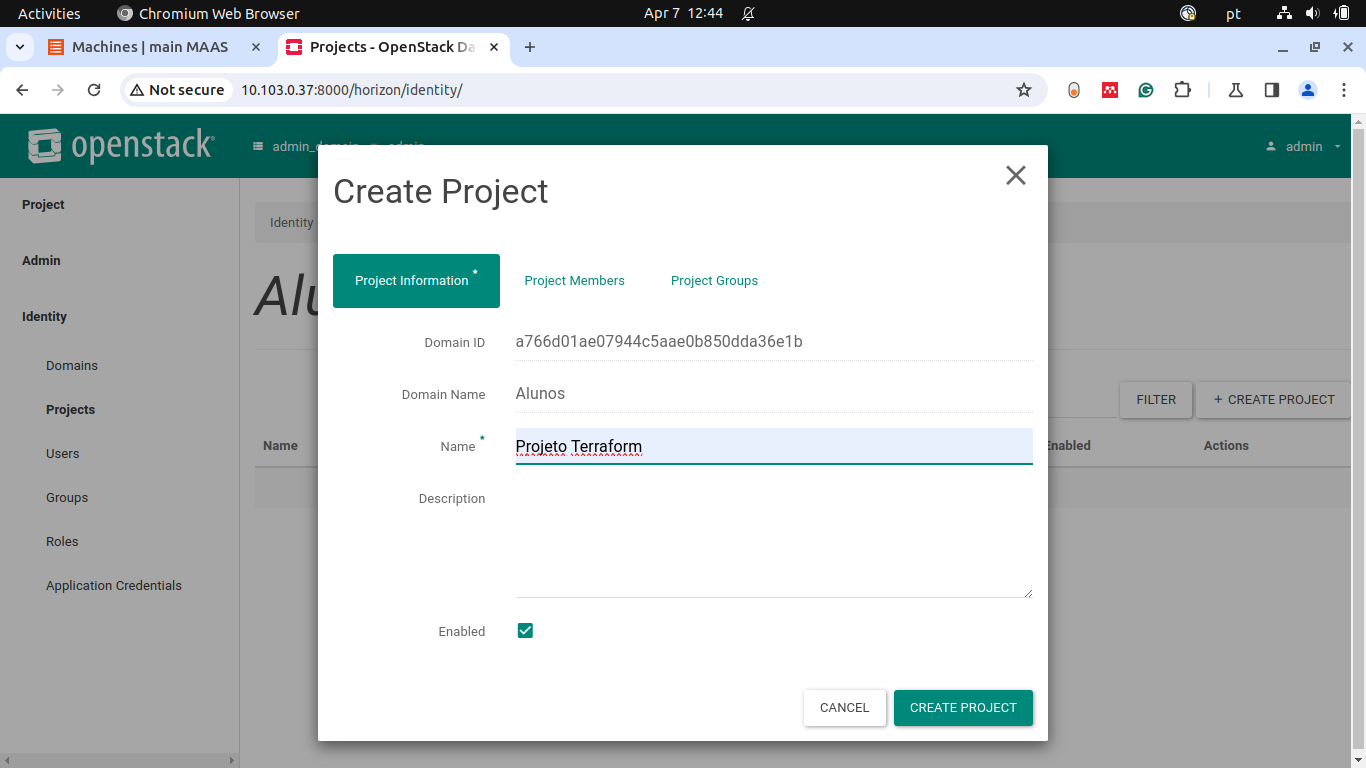Close the Create Project dialog with X
This screenshot has width=1366, height=768.
click(x=1016, y=176)
